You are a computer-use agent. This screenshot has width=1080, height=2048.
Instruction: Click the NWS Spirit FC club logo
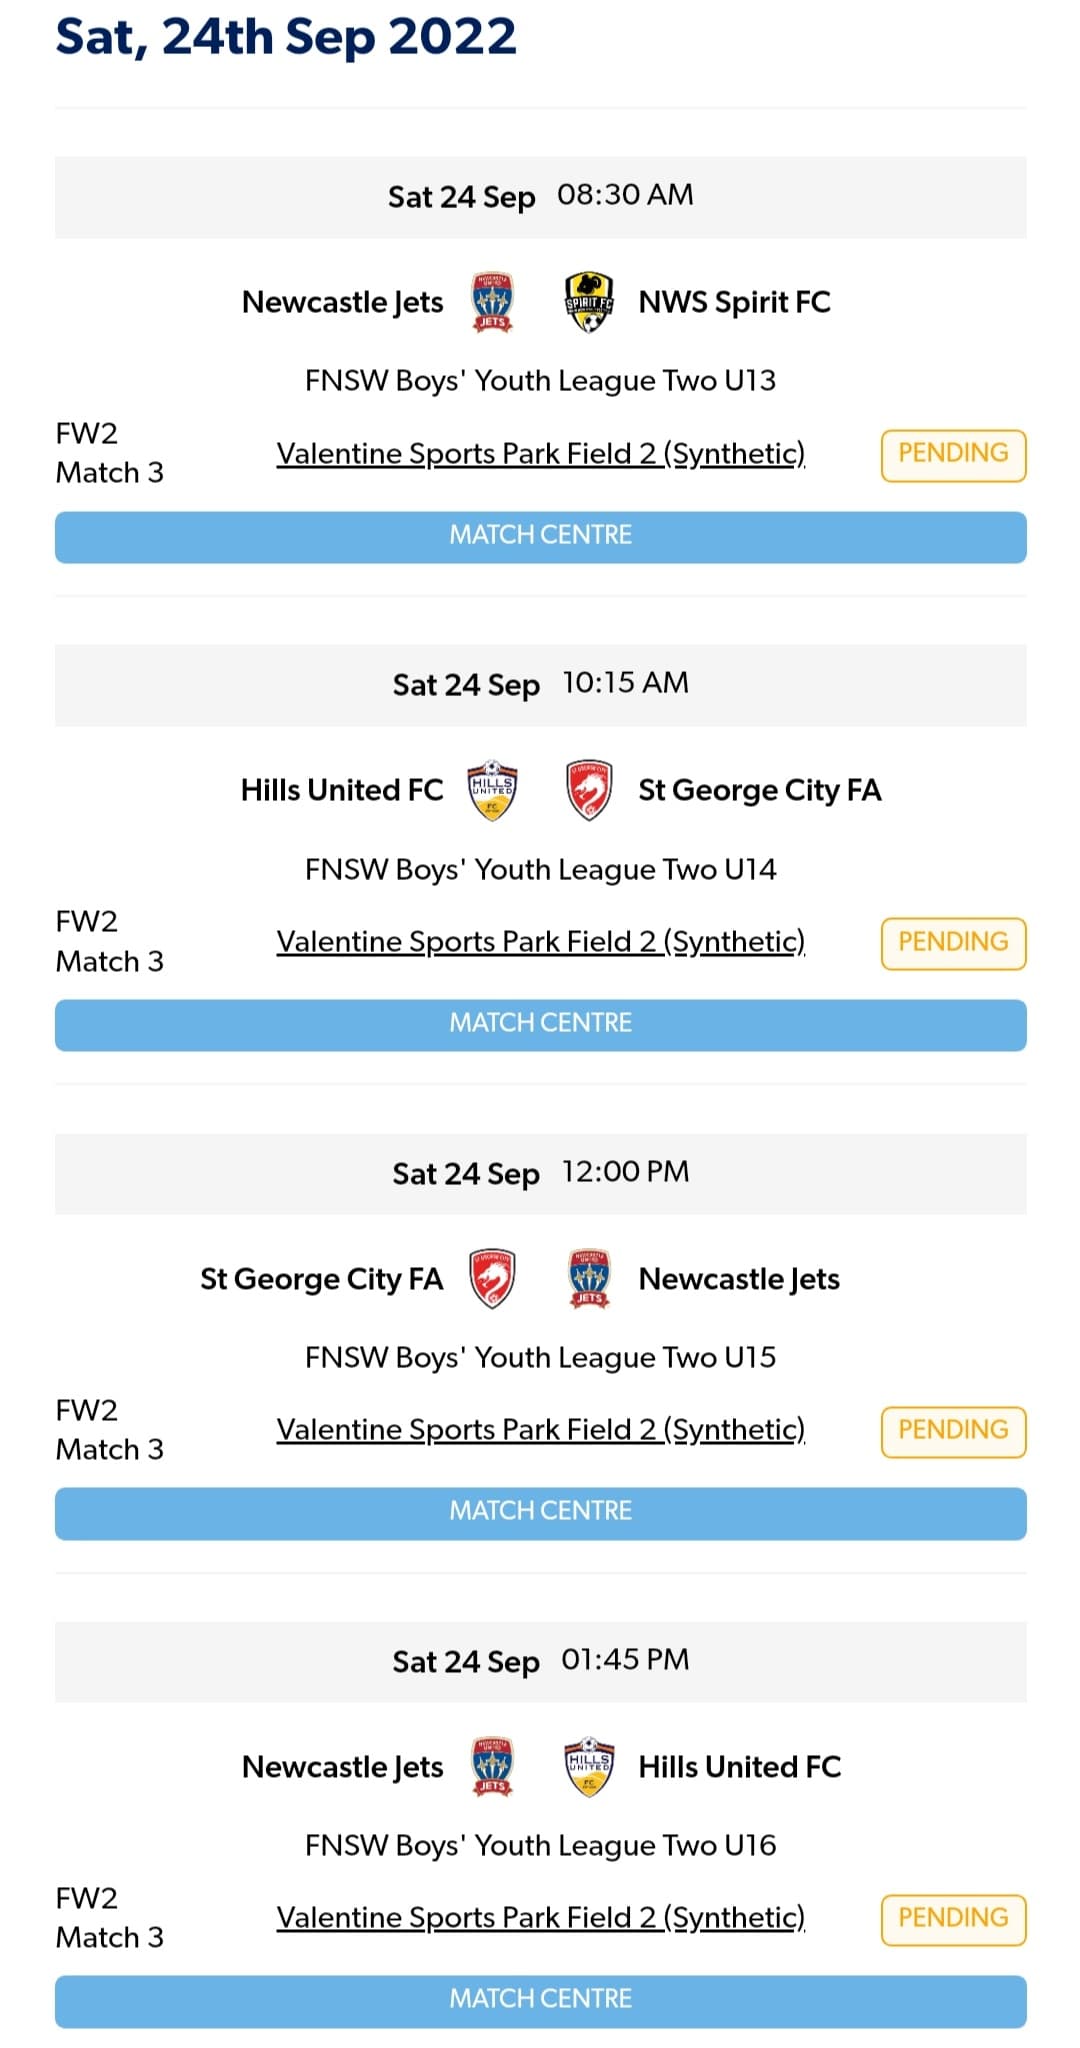click(589, 302)
